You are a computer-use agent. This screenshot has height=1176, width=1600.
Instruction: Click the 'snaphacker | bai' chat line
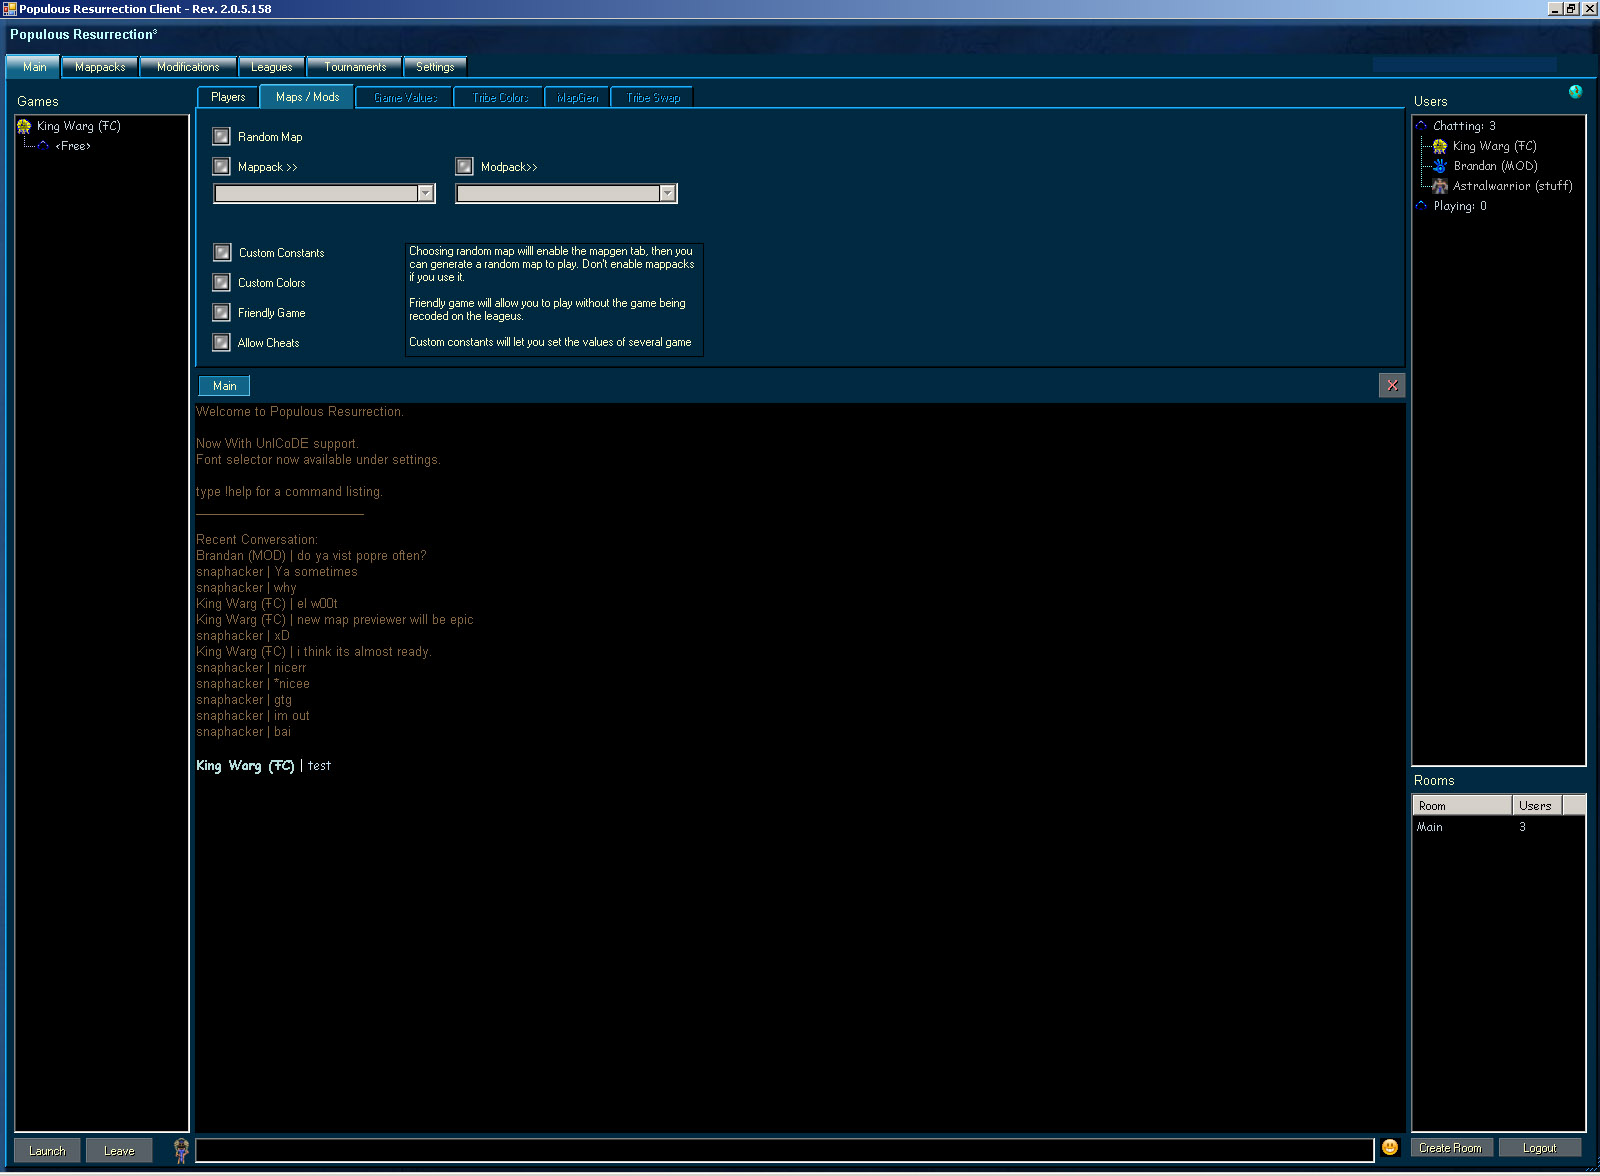(243, 732)
